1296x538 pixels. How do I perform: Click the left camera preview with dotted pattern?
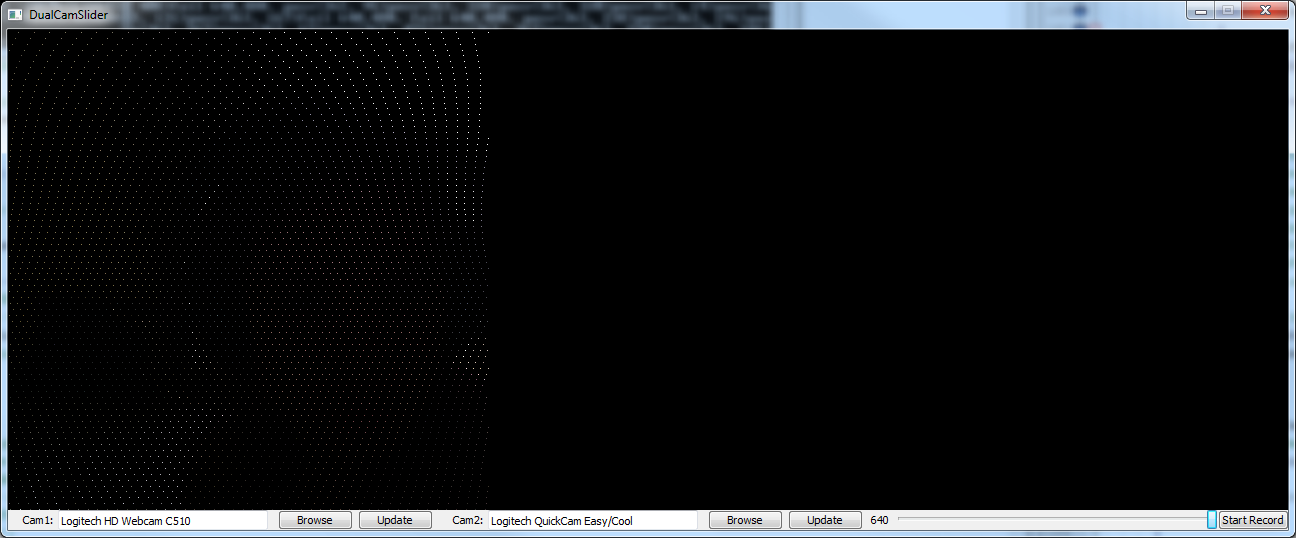tap(248, 270)
